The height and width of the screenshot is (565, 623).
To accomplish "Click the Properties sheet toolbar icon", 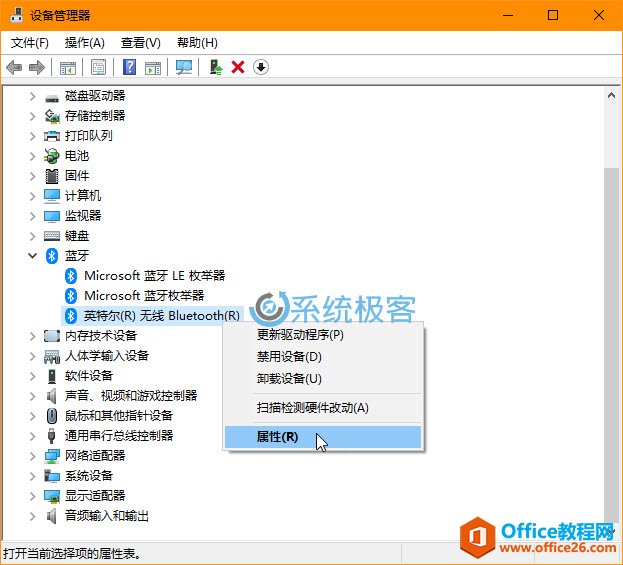I will point(99,67).
